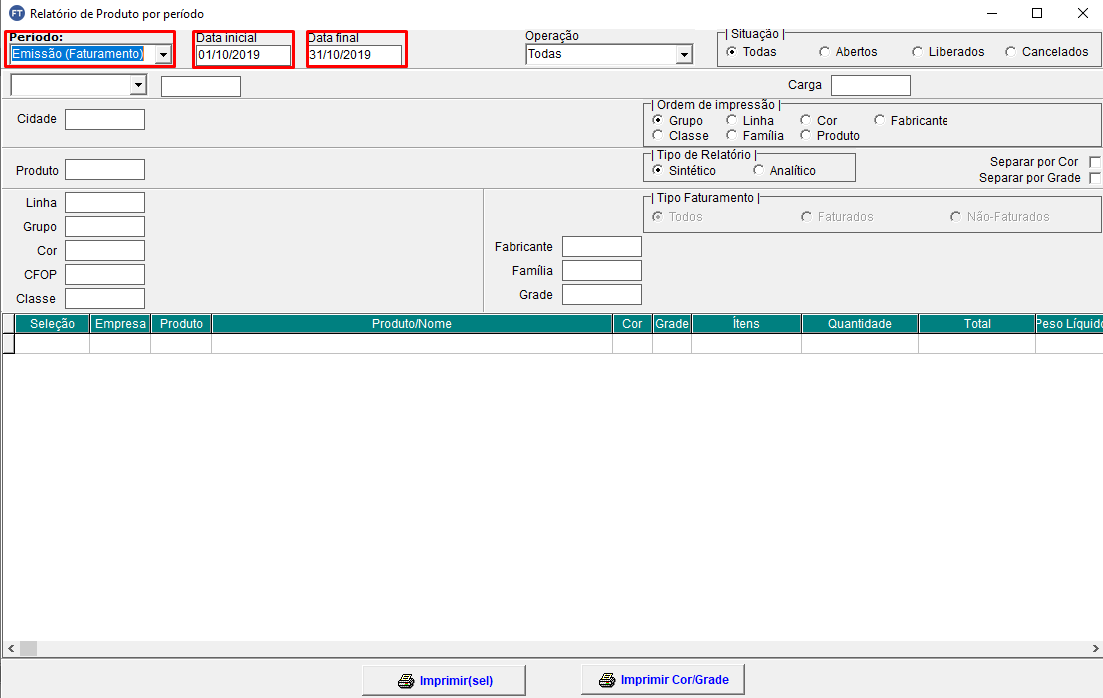Maximize the Relatório de Produto window
Viewport: 1103px width, 698px height.
point(1037,13)
